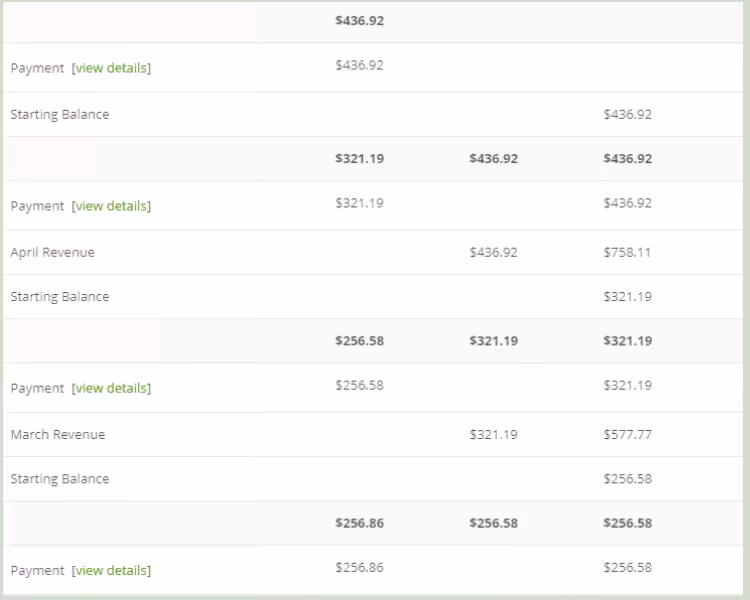Click the topmost bold $436.92 total
This screenshot has width=750, height=600.
pos(359,20)
